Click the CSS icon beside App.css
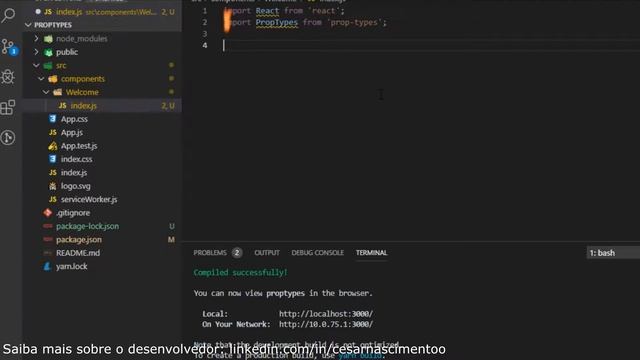The image size is (640, 360). 53,119
